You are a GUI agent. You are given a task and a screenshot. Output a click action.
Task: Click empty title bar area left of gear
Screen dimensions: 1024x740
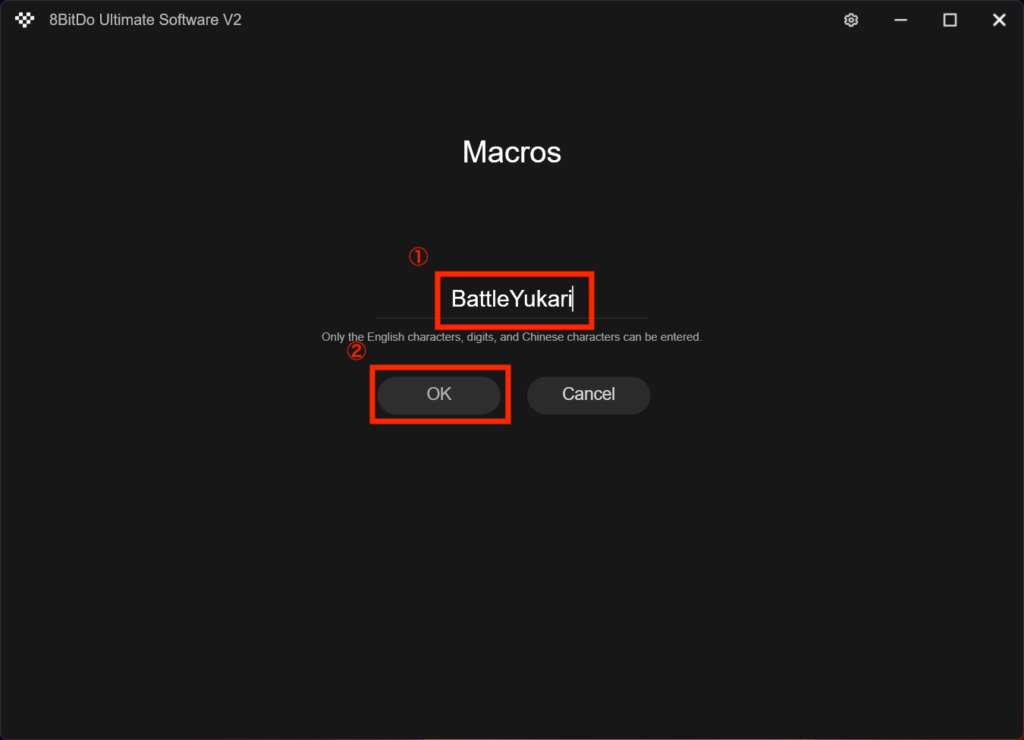(550, 20)
